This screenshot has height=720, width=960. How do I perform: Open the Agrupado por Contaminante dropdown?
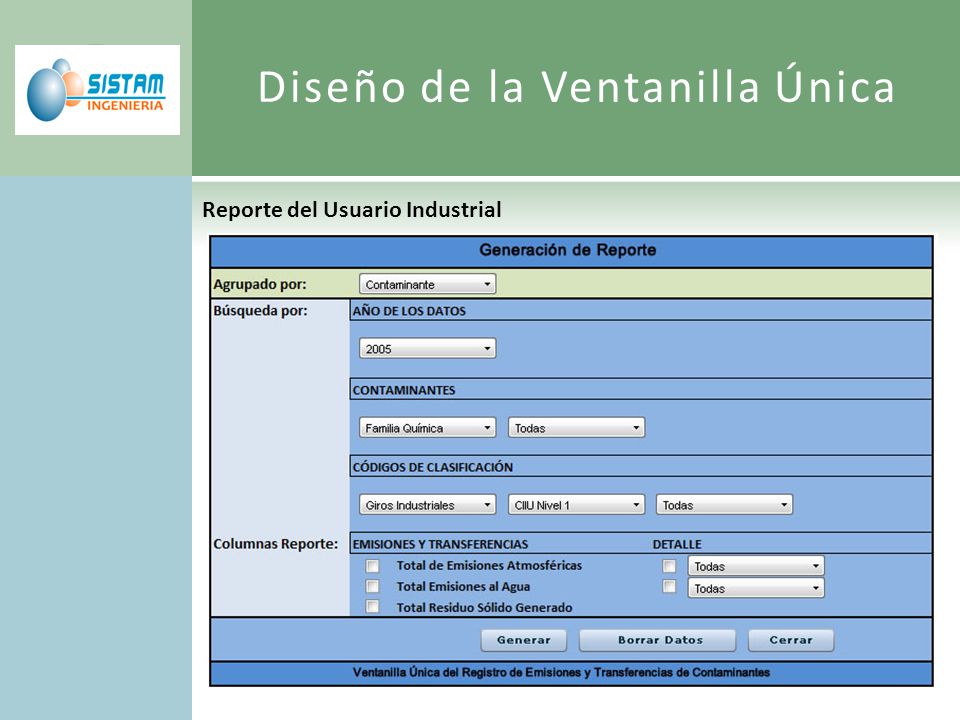click(427, 284)
